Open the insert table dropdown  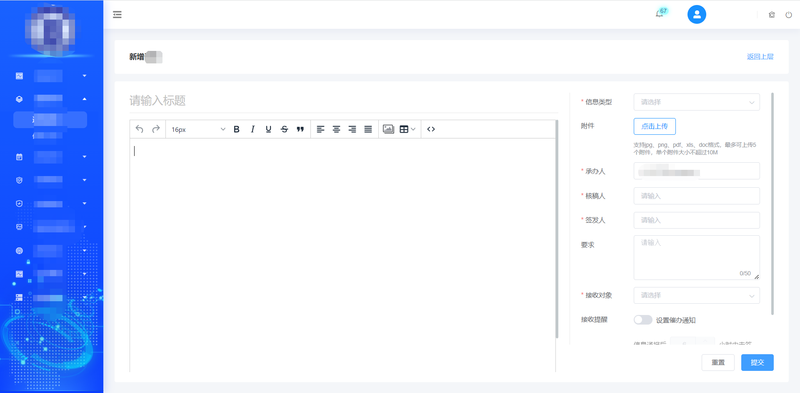point(407,129)
